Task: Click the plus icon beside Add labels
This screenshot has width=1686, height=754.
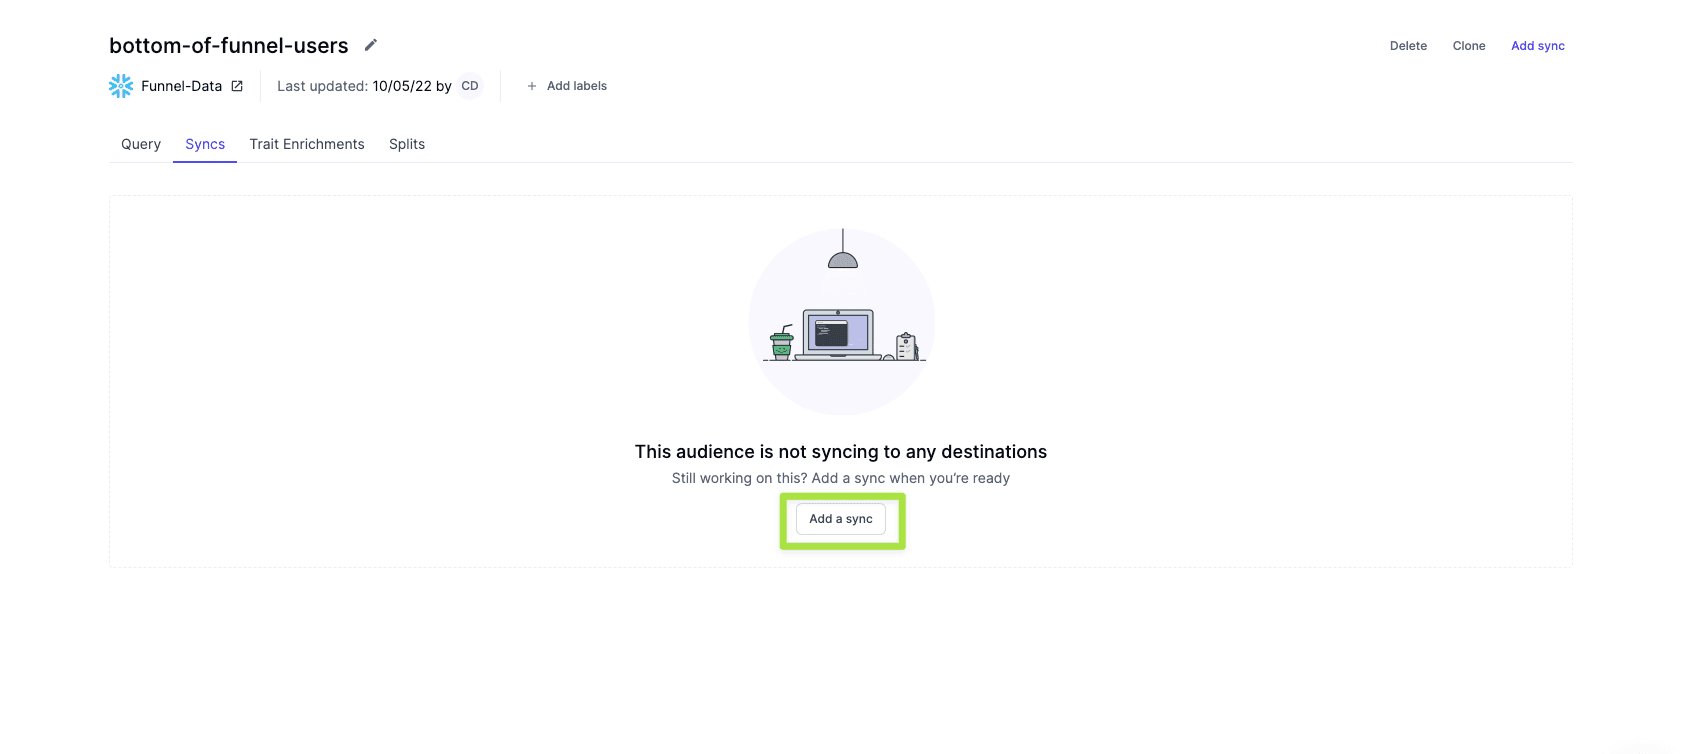Action: click(532, 86)
